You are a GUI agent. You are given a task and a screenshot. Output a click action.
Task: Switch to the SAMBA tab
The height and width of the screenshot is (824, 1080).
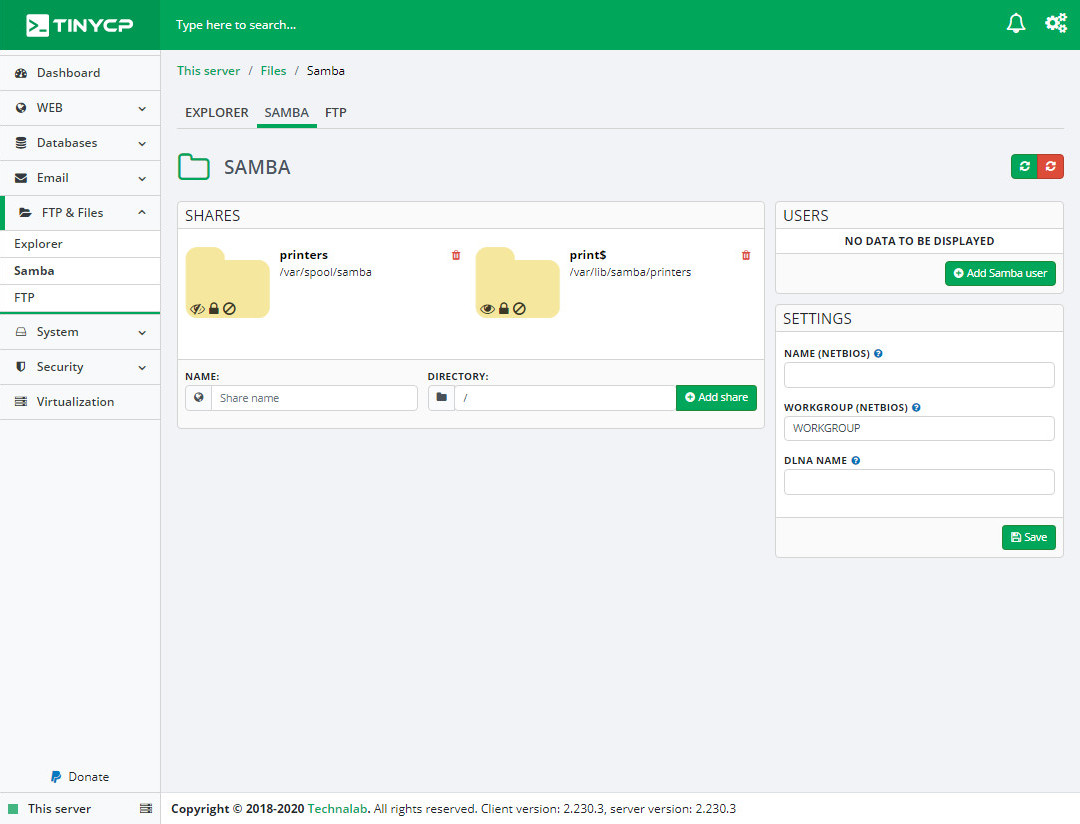click(x=287, y=112)
